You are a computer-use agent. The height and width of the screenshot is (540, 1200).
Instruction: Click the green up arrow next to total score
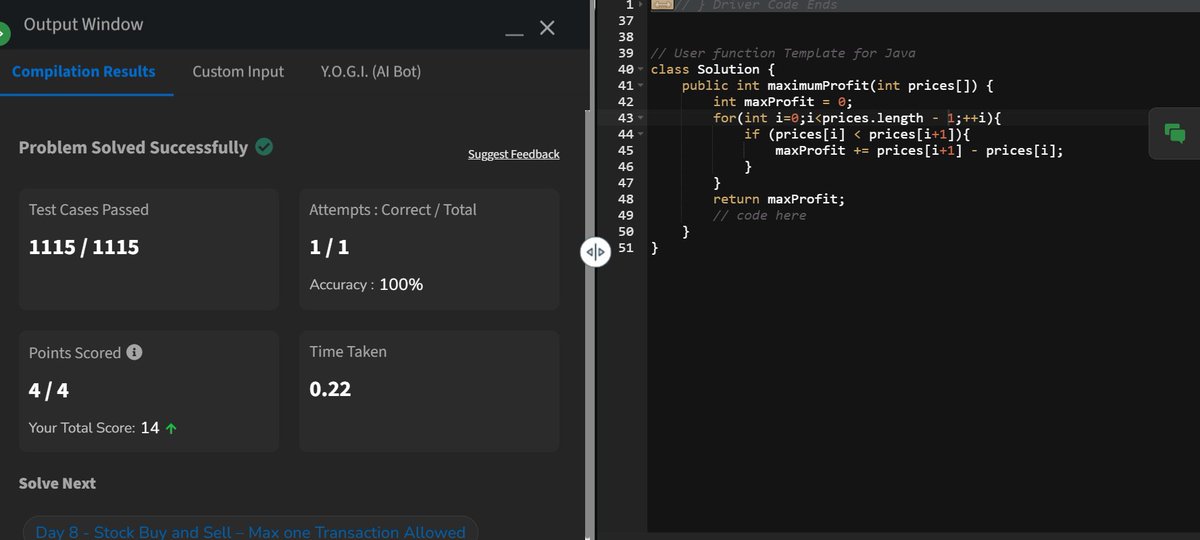click(171, 428)
